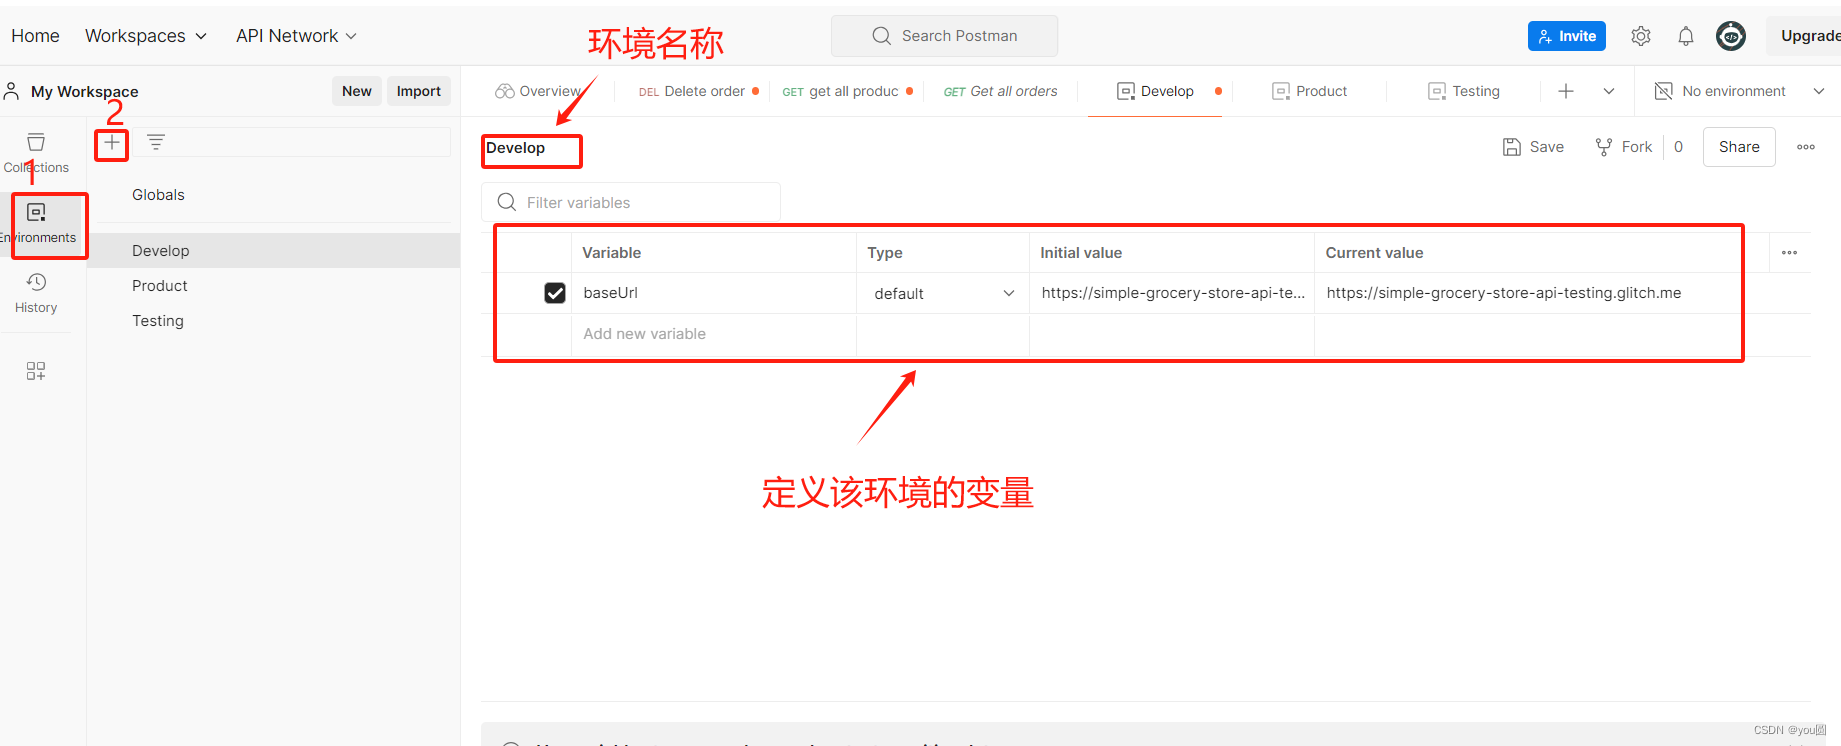Switch to the Get all orders tab

pos(1001,91)
